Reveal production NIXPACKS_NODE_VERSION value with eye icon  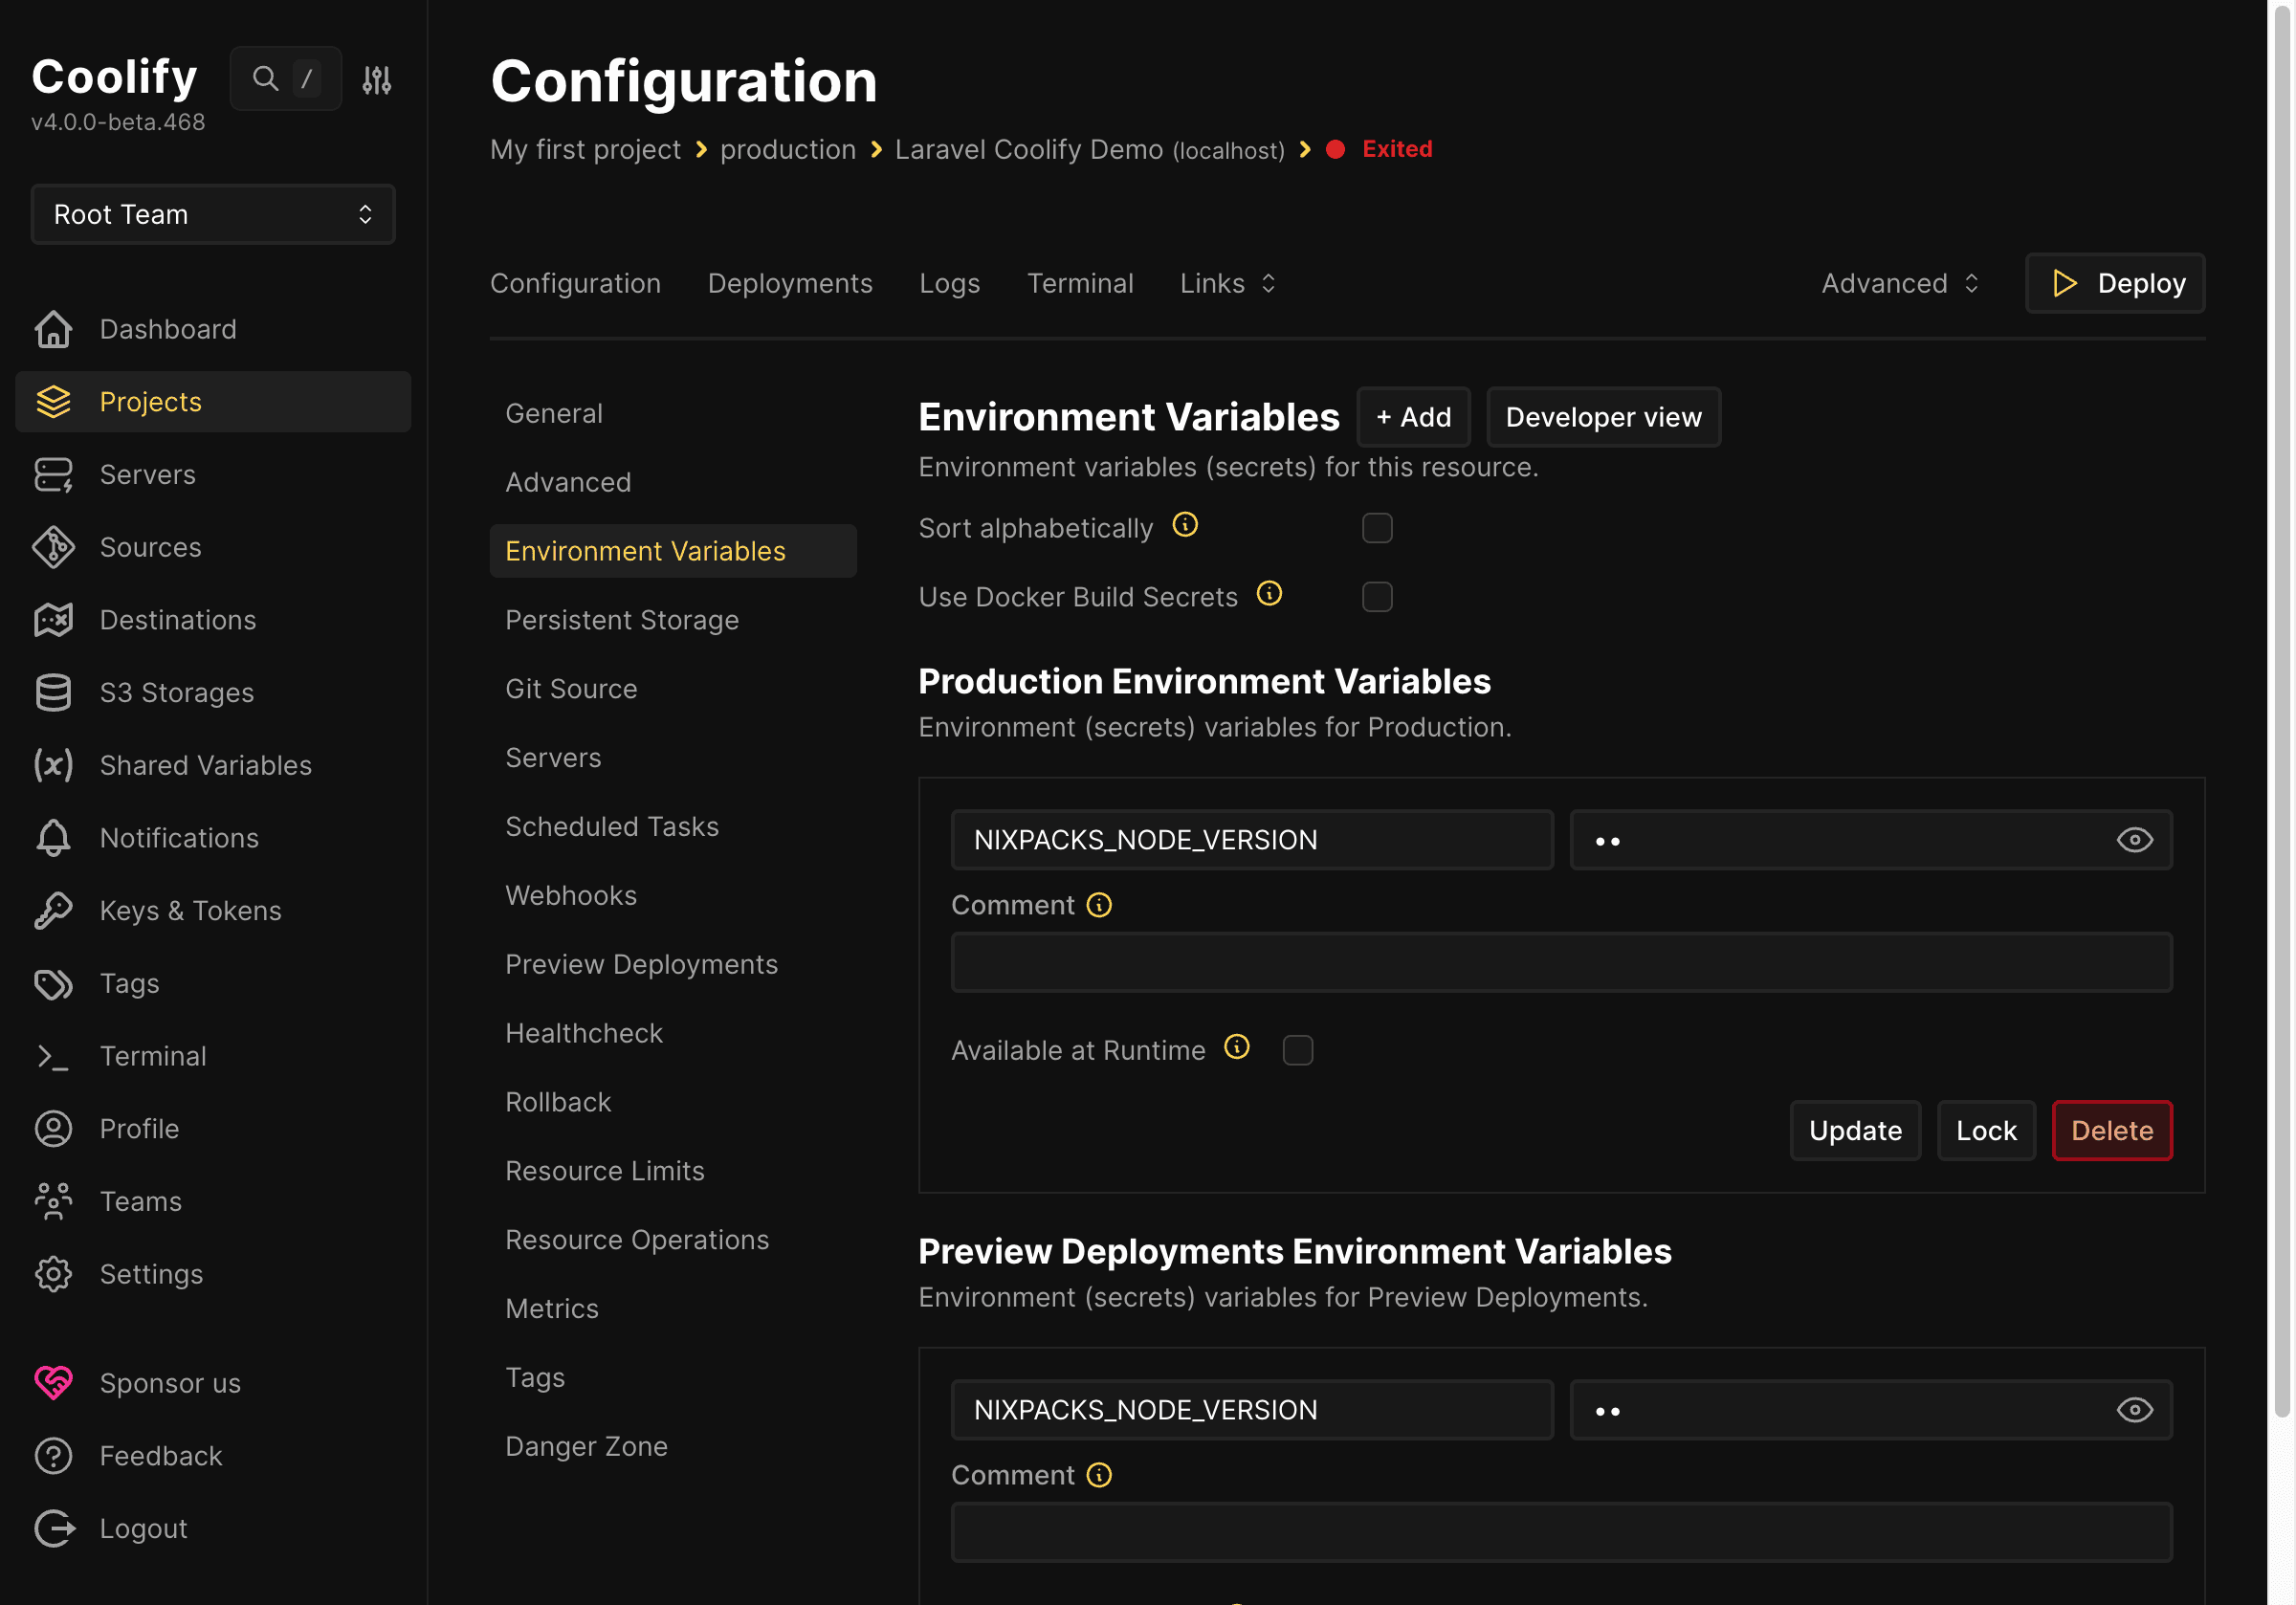click(x=2134, y=840)
